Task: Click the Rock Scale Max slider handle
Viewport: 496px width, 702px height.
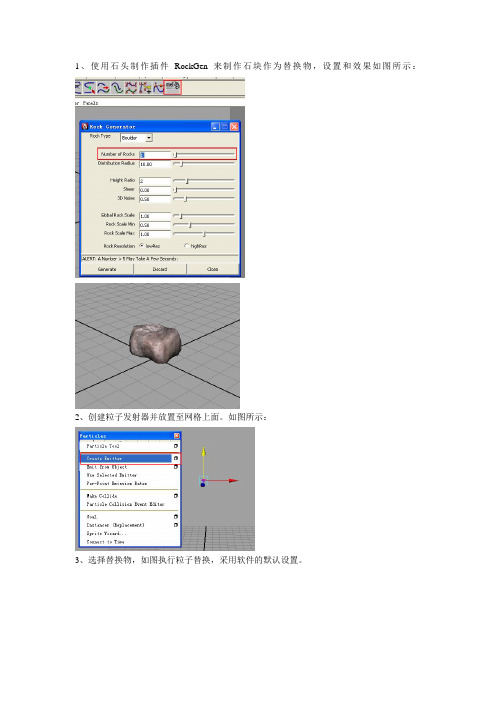Action: point(204,234)
